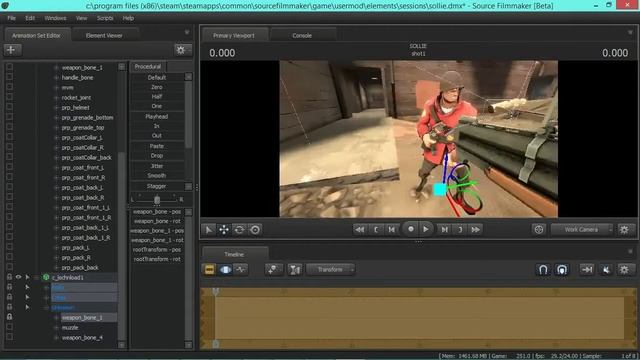Switch to the Graph Editor mode
640x360 pixels.
coord(241,270)
